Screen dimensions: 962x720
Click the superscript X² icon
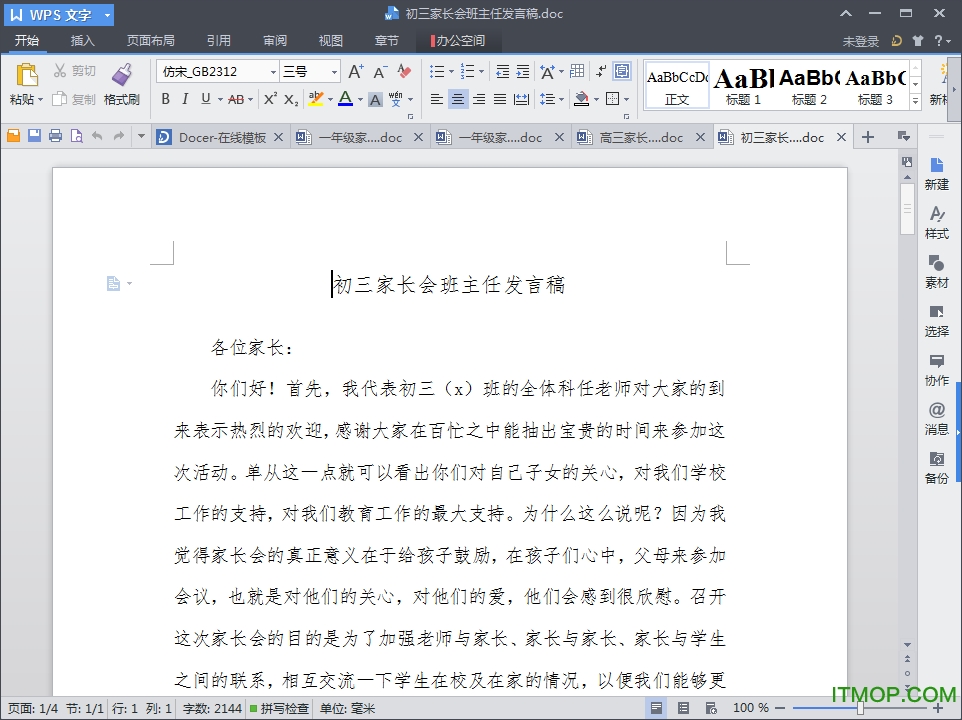pos(270,99)
